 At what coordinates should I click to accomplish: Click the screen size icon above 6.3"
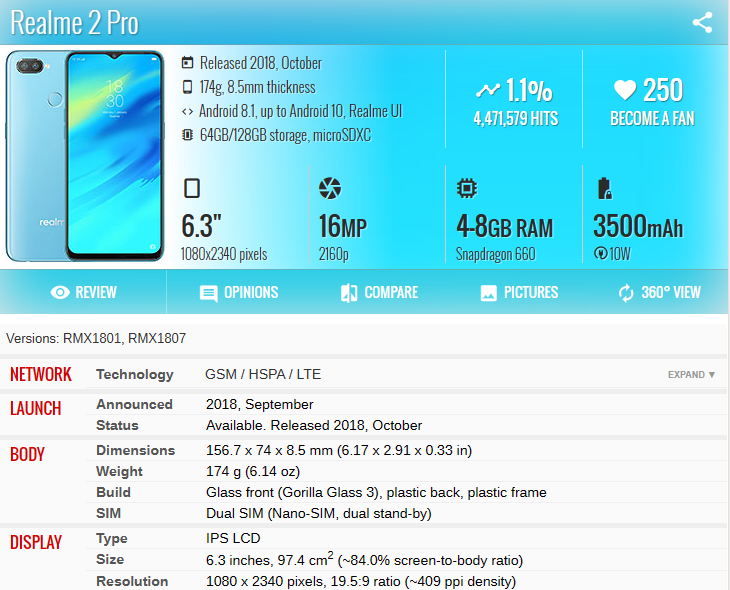(192, 188)
